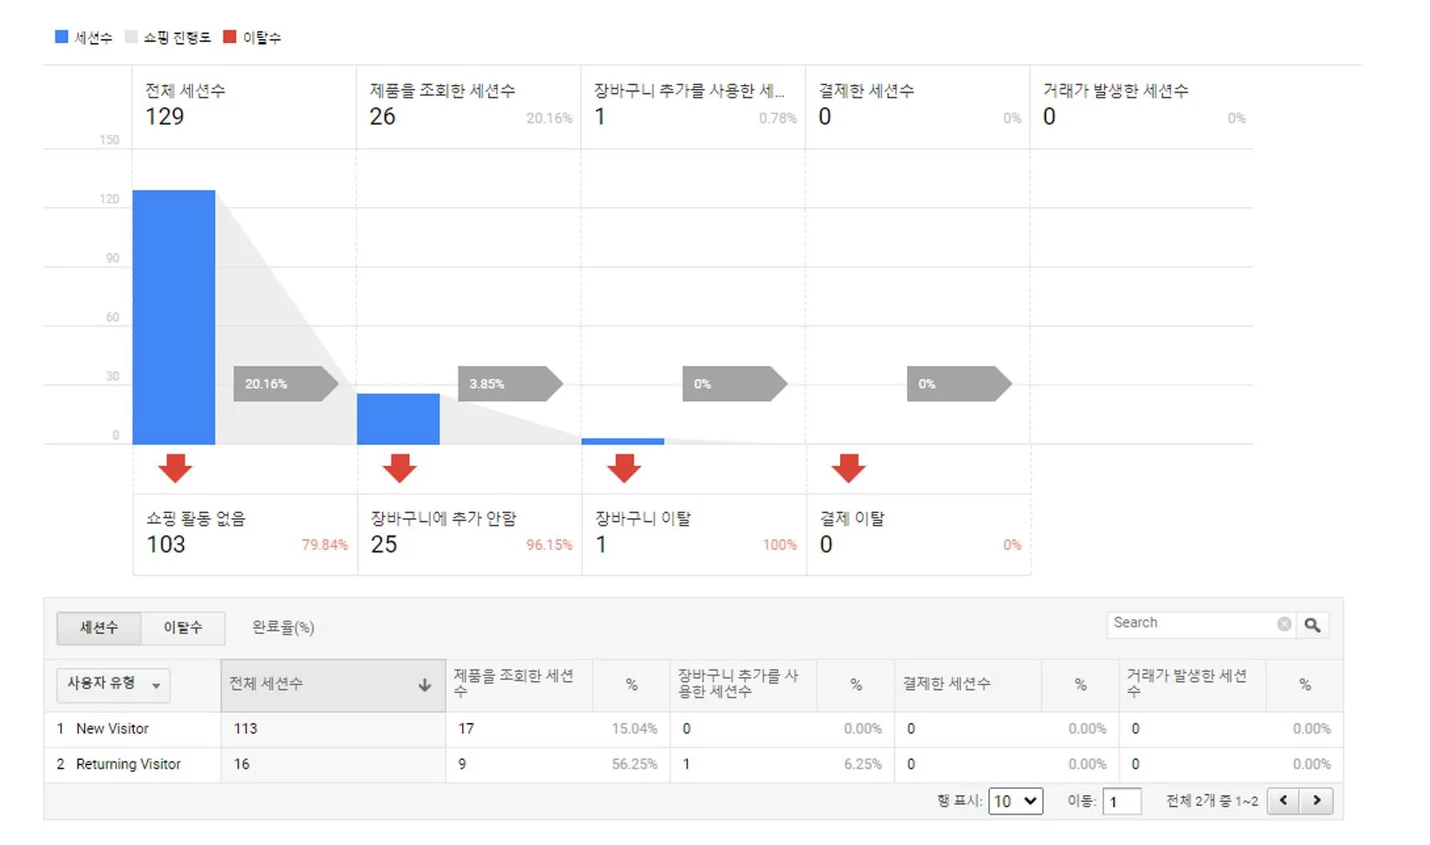Viewport: 1430px width, 845px height.
Task: Click the red drop-off arrow above 장바구니에 추가 안함
Action: (399, 468)
